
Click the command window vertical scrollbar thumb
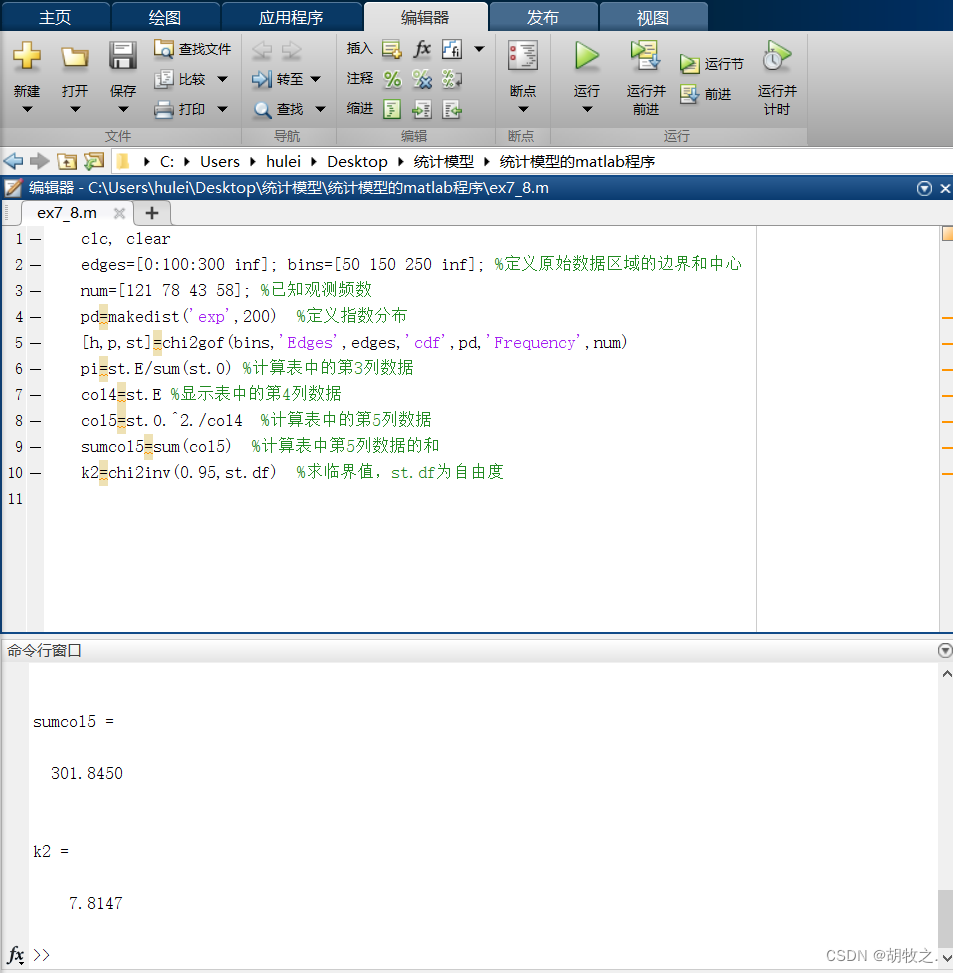point(945,918)
